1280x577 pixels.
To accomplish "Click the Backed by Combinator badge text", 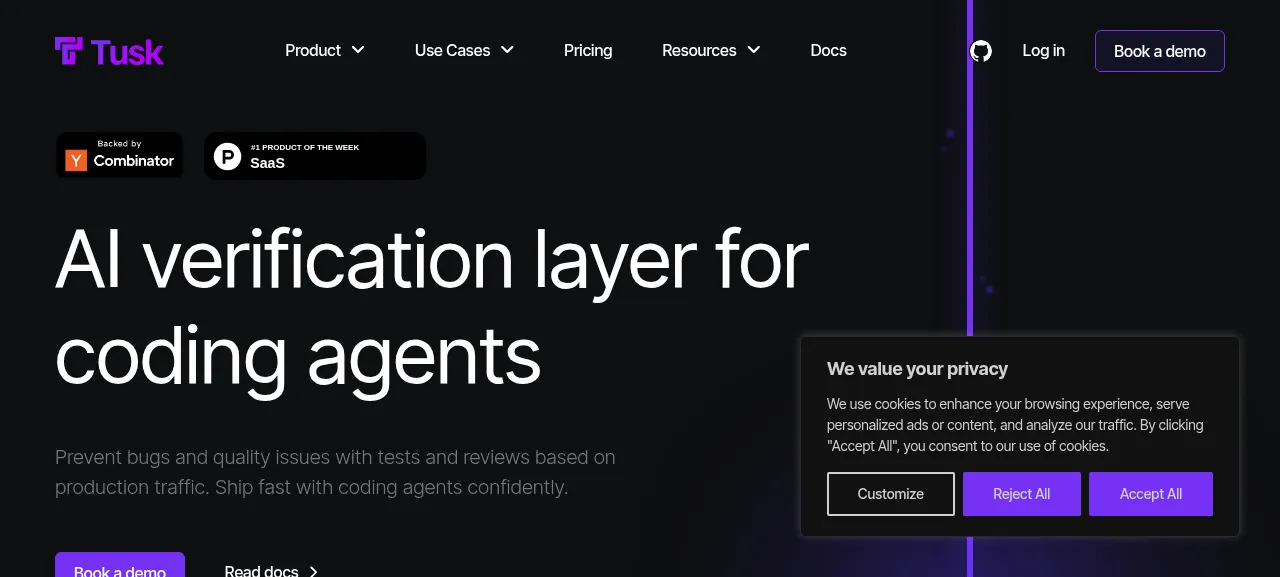I will pyautogui.click(x=134, y=155).
